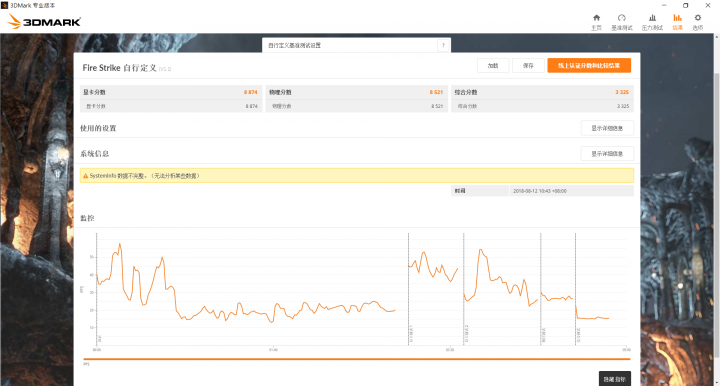This screenshot has height=386, width=720.
Task: Click the 保存 save button
Action: 528,66
